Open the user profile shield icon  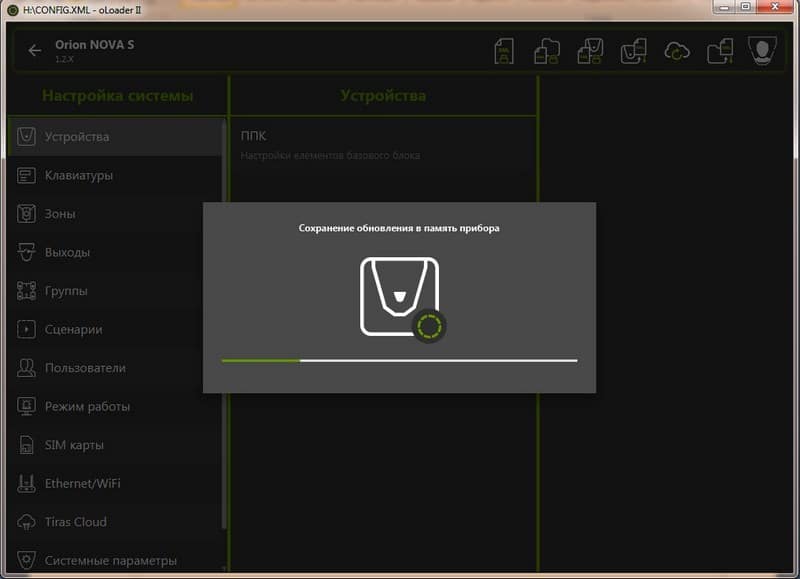(x=762, y=51)
